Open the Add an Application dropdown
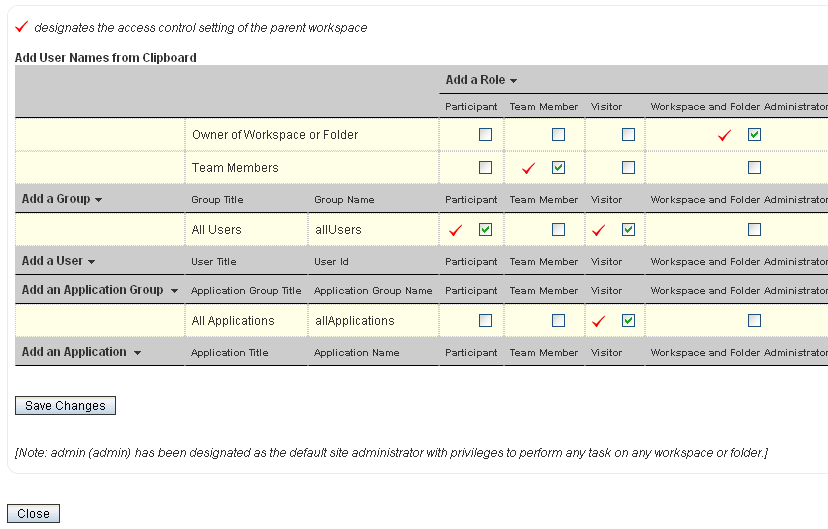 pyautogui.click(x=81, y=352)
